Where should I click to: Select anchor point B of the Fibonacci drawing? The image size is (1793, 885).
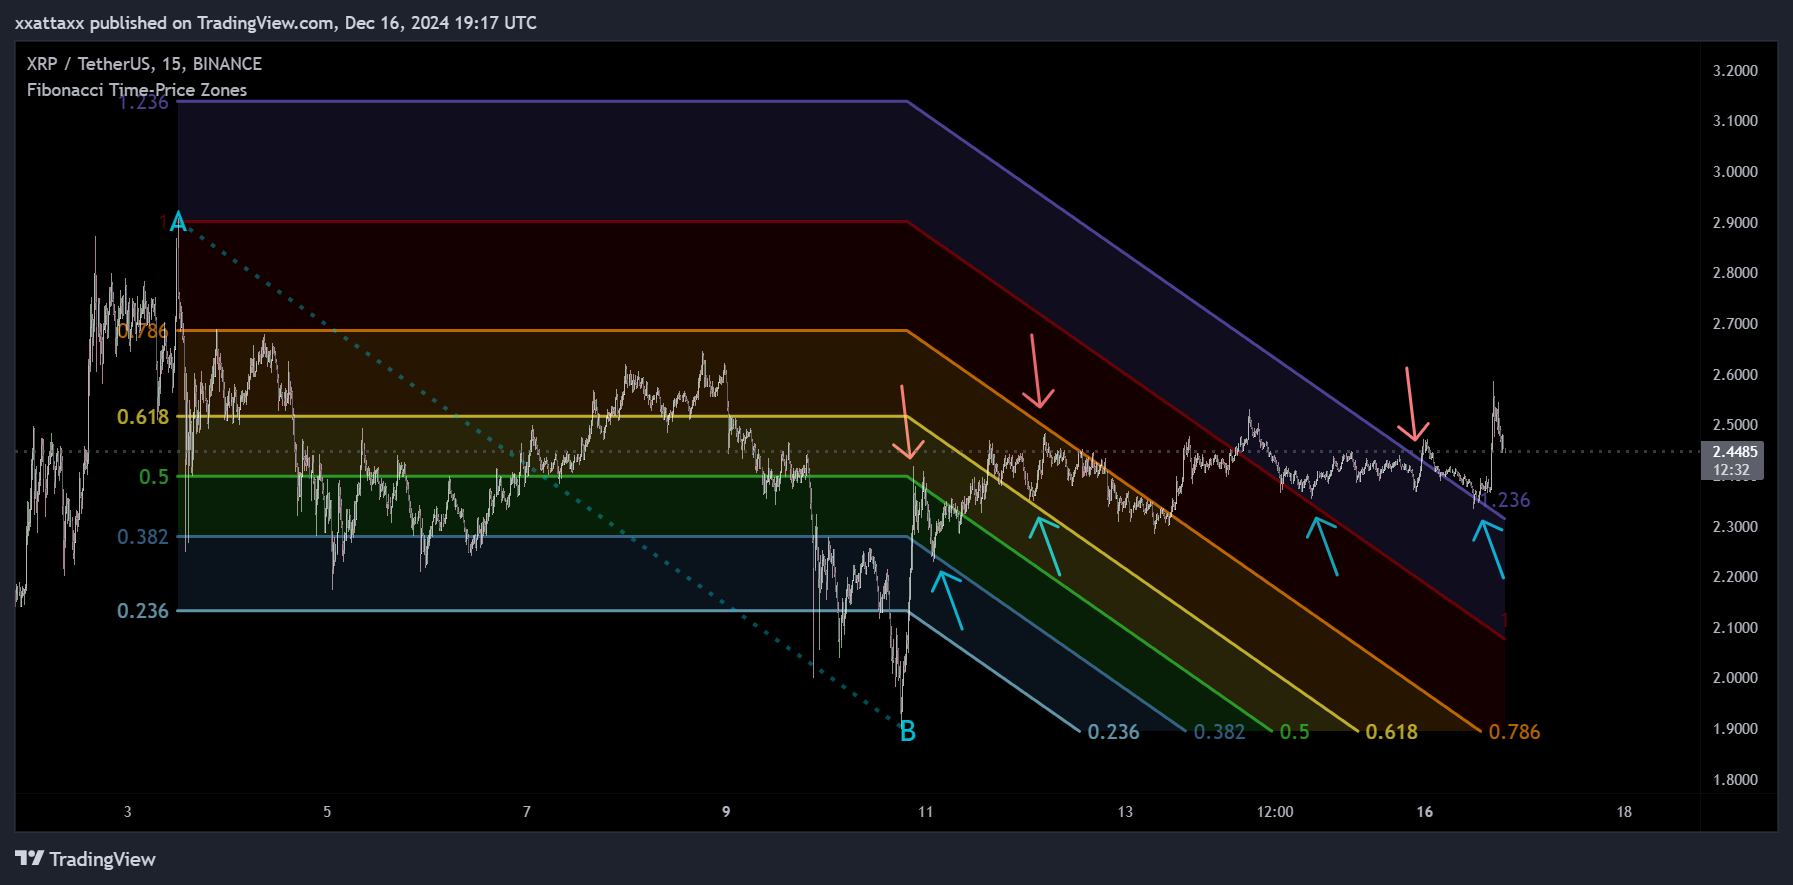pyautogui.click(x=907, y=732)
